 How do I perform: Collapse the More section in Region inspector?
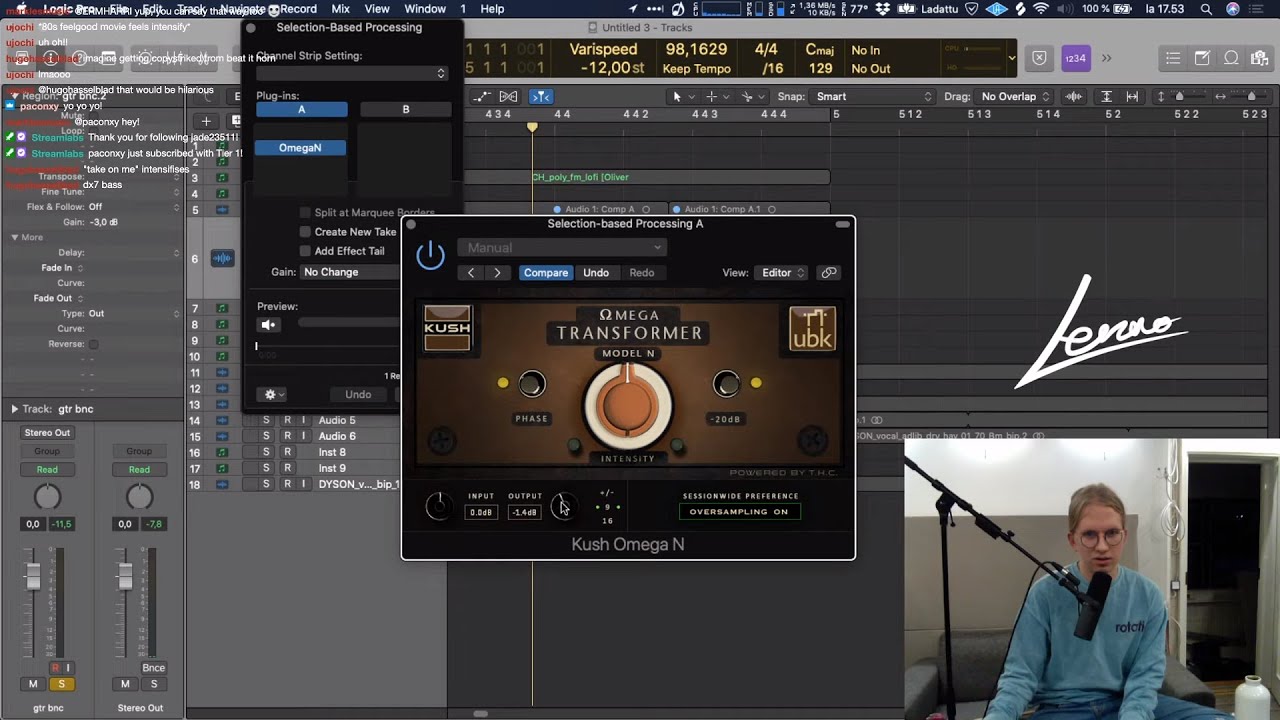14,237
